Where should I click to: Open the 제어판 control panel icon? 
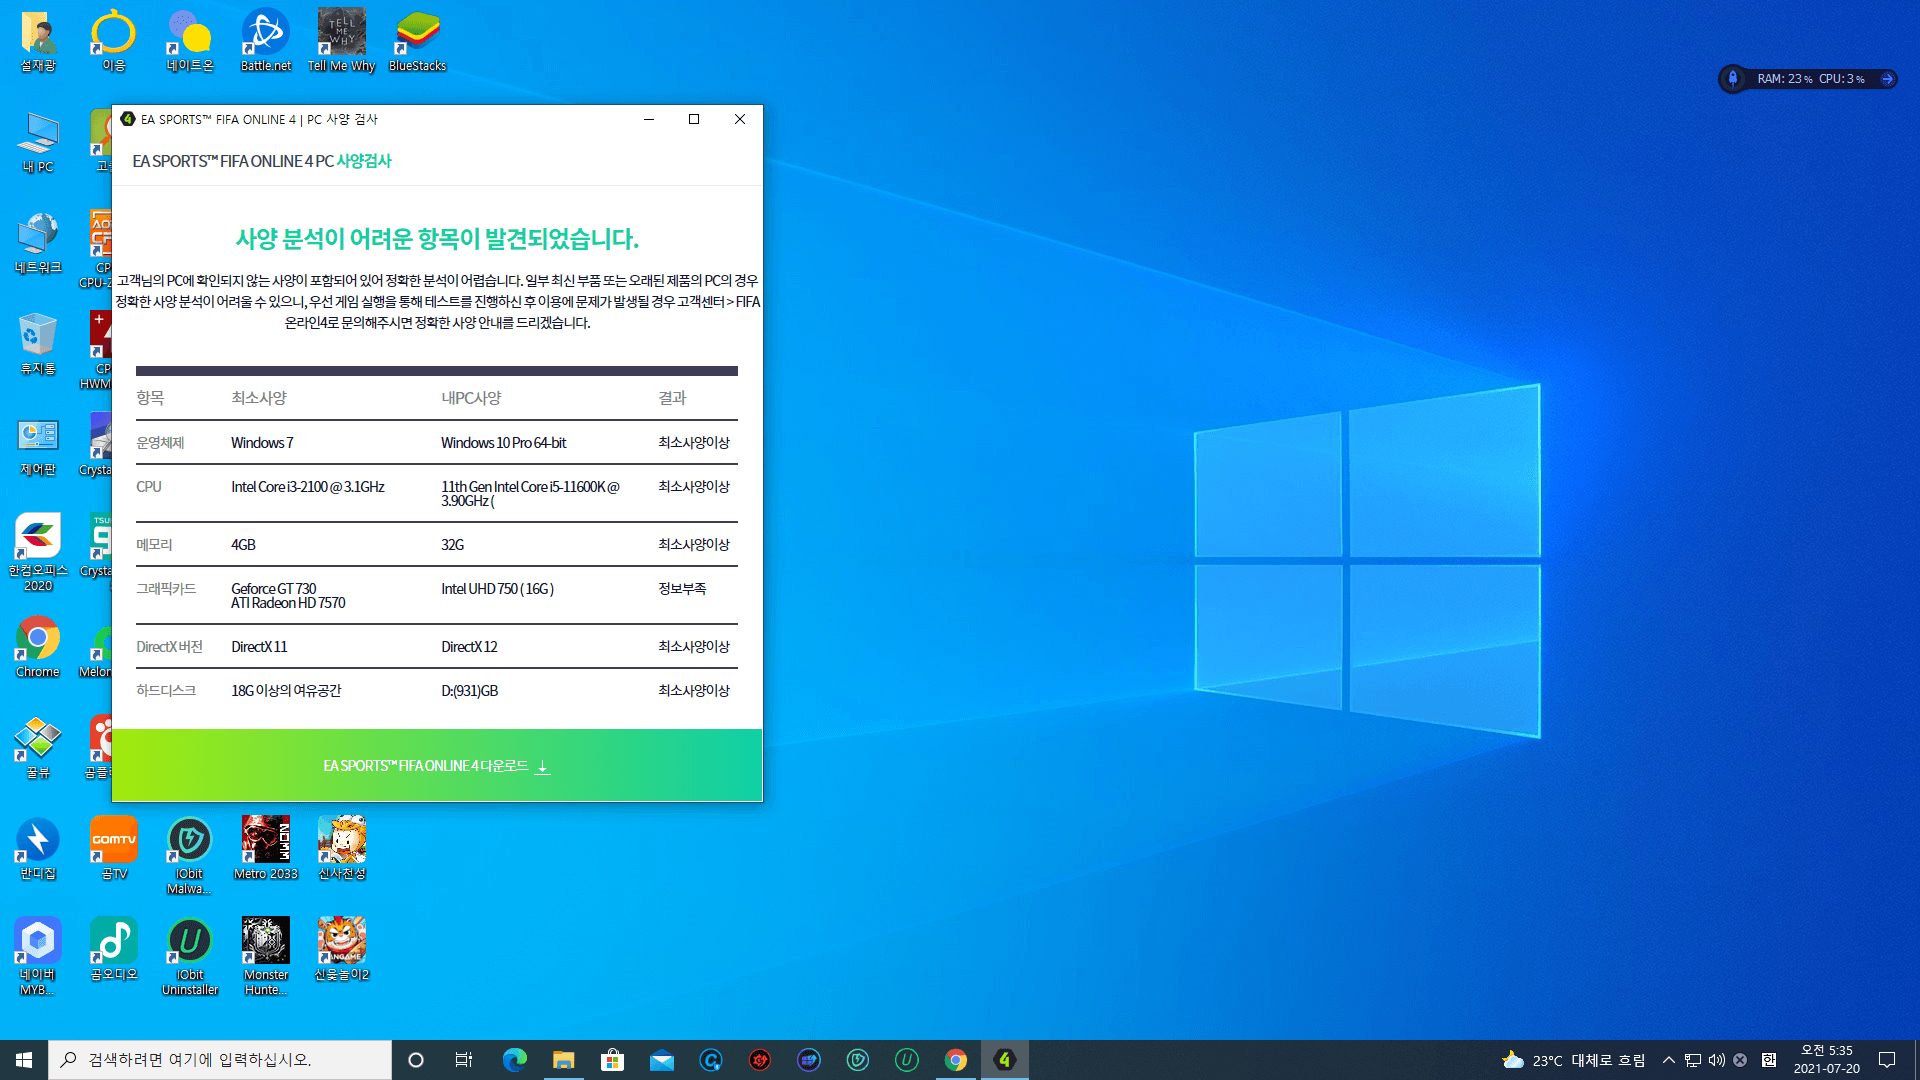pos(38,446)
